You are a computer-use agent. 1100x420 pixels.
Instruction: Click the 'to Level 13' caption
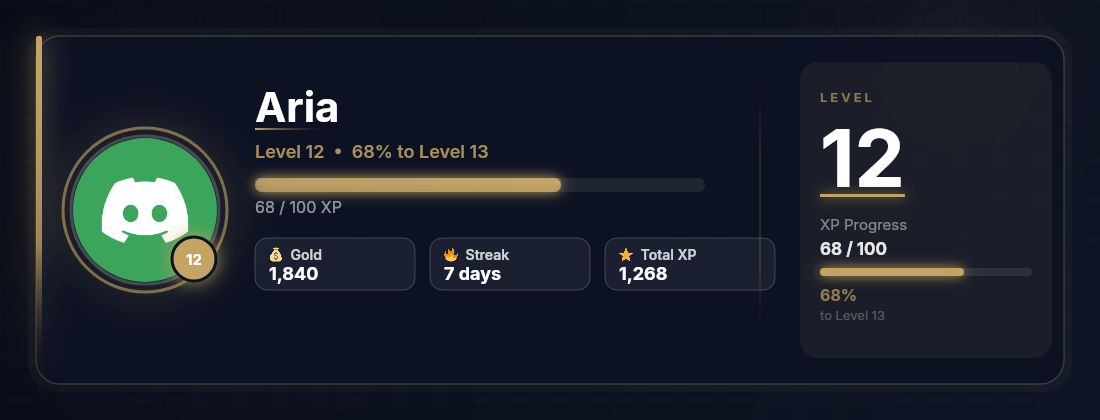852,316
